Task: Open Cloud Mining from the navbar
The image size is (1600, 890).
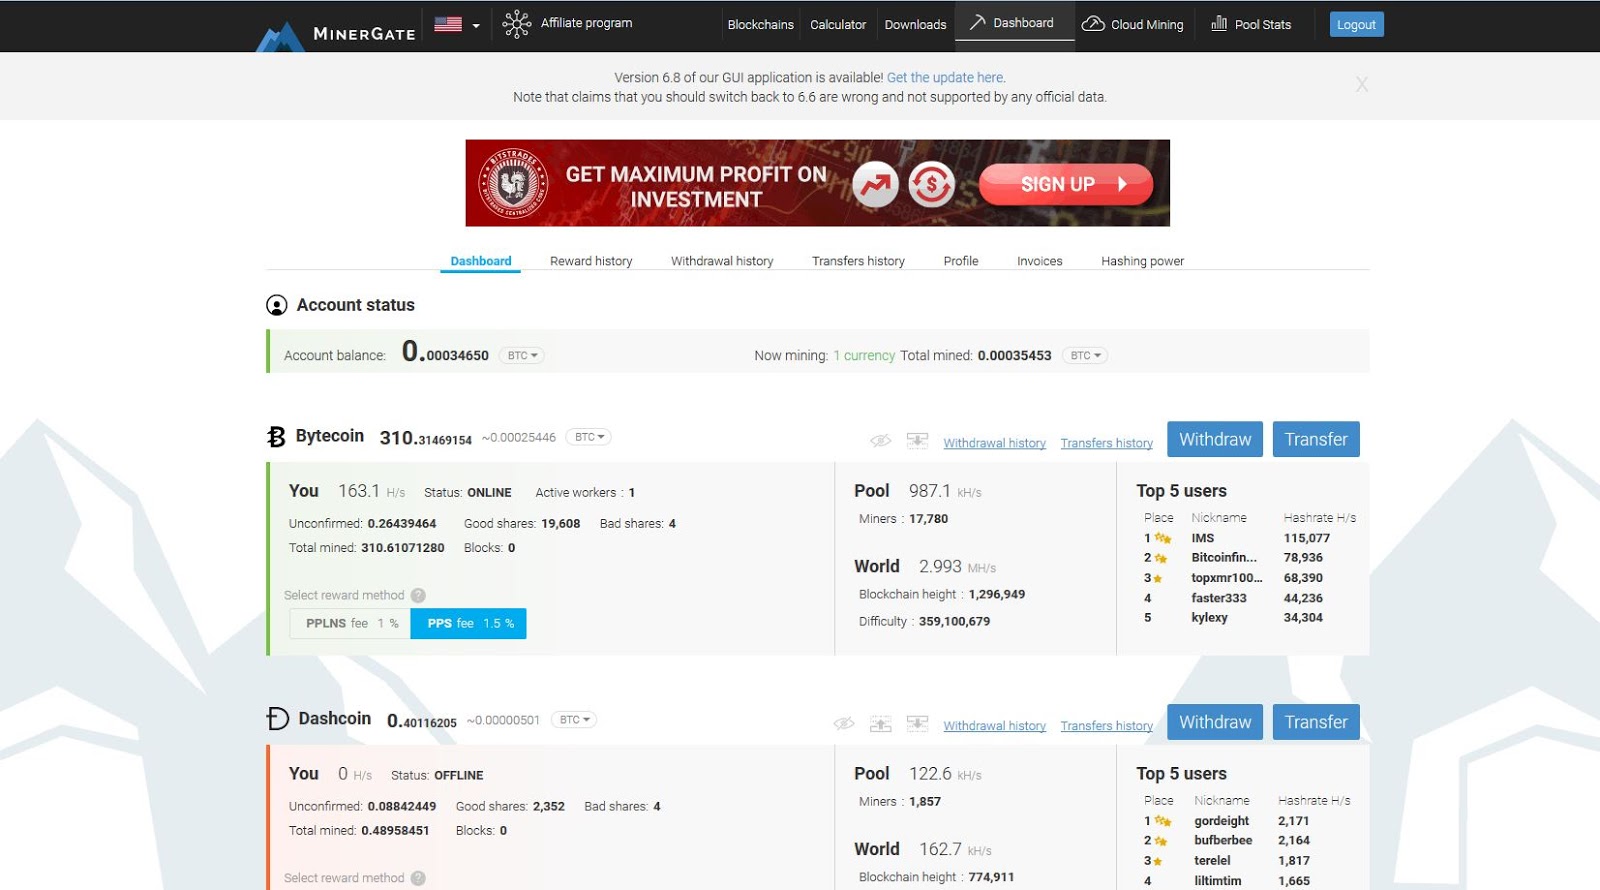Action: tap(1133, 24)
